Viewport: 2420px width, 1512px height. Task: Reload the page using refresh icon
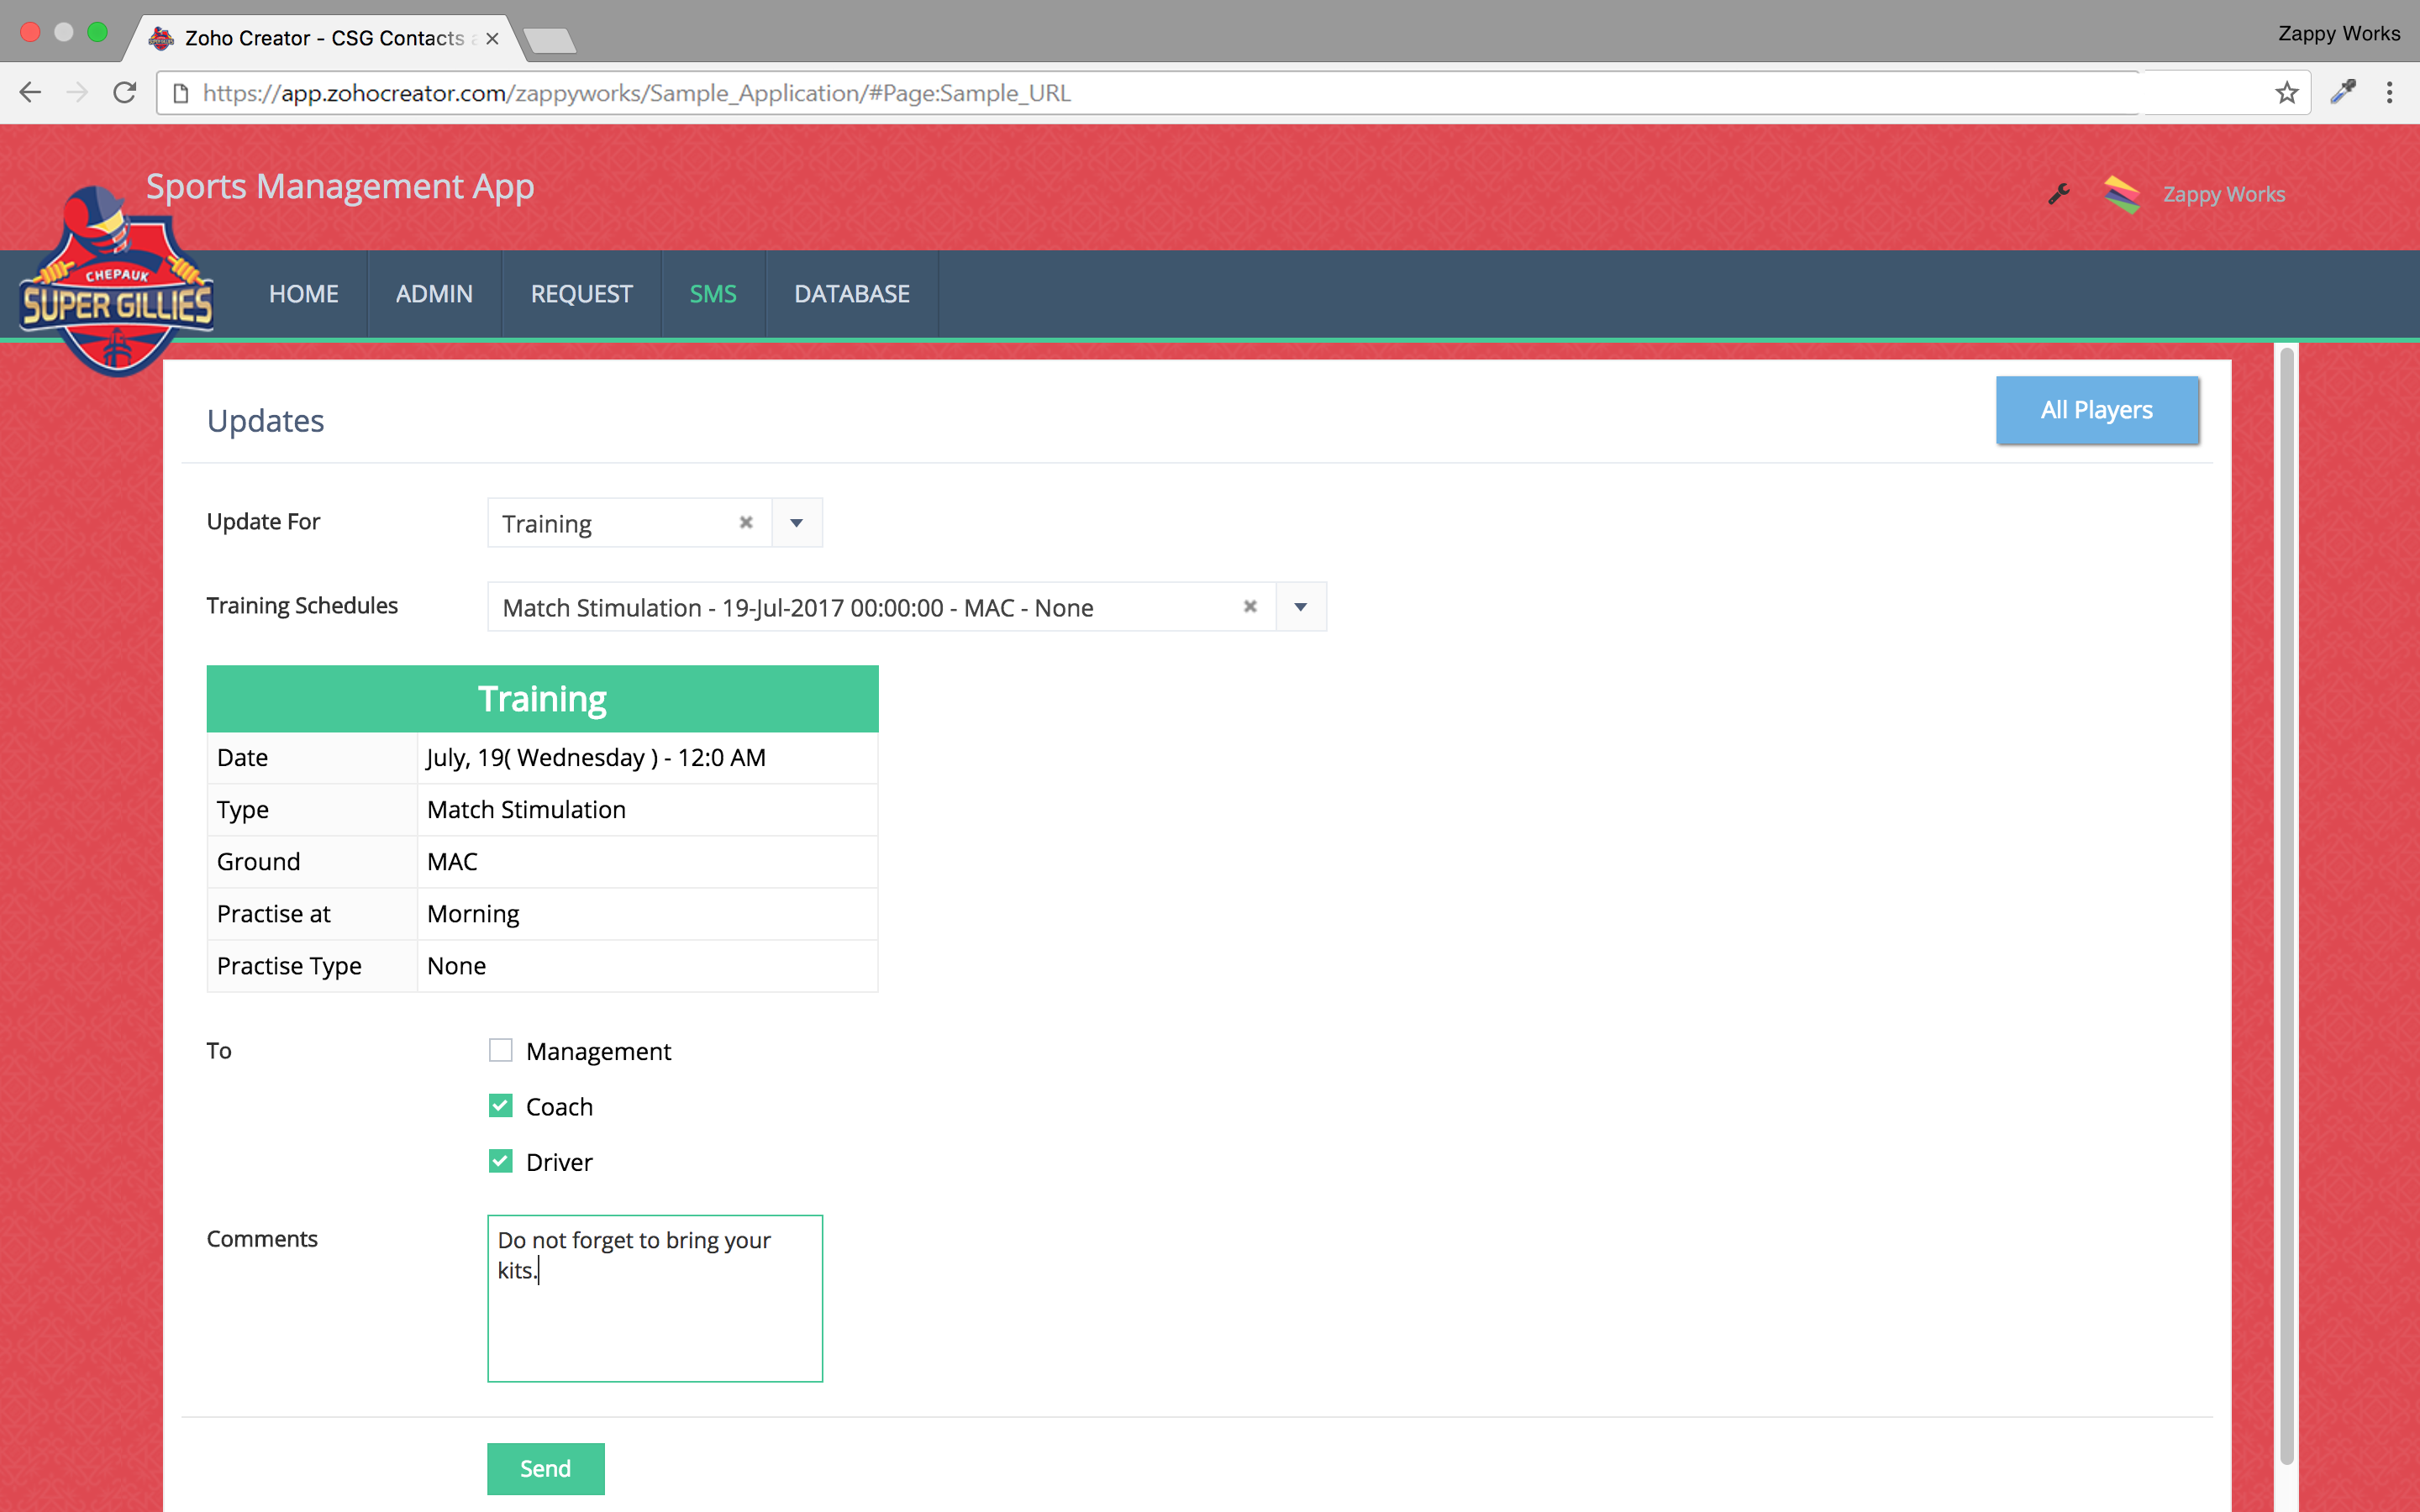[x=125, y=93]
